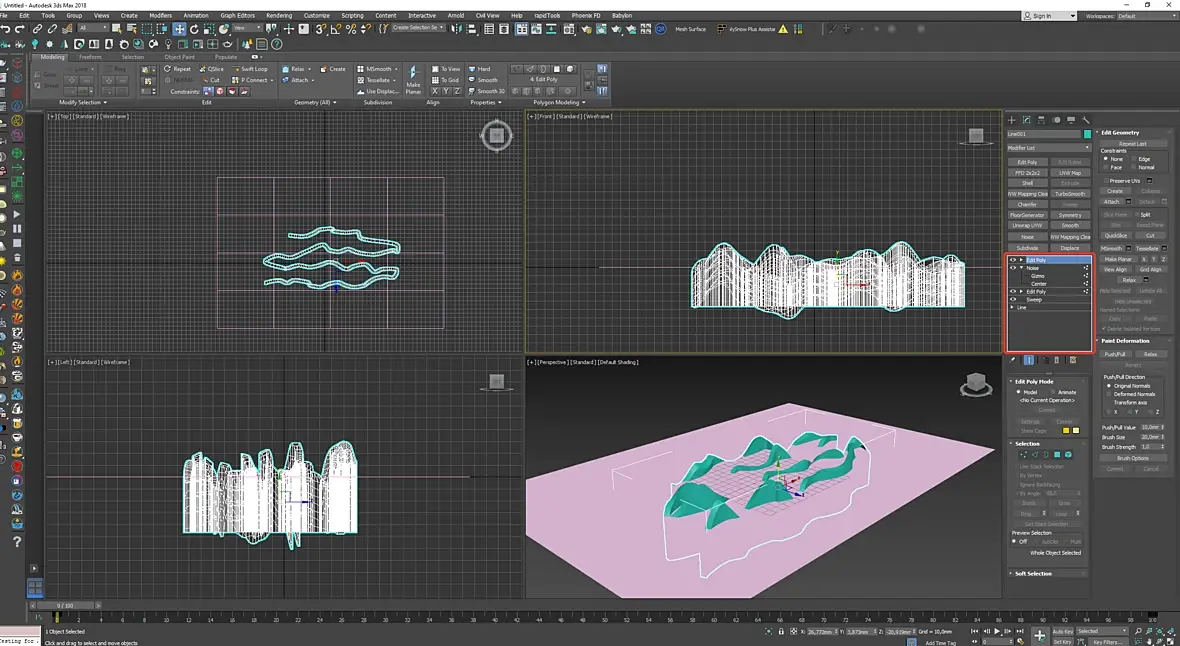Select the Move transform tool
Screen dimensions: 1180x646
pyautogui.click(x=180, y=29)
